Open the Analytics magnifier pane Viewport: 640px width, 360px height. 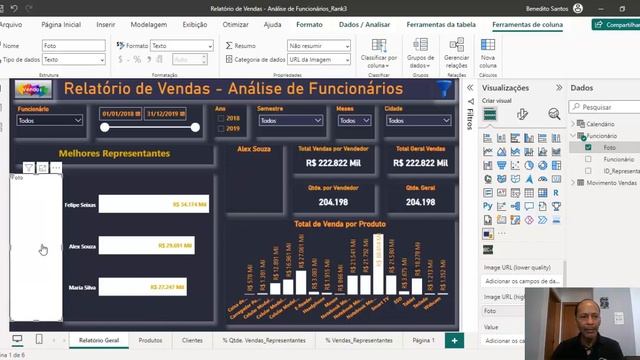coord(554,114)
